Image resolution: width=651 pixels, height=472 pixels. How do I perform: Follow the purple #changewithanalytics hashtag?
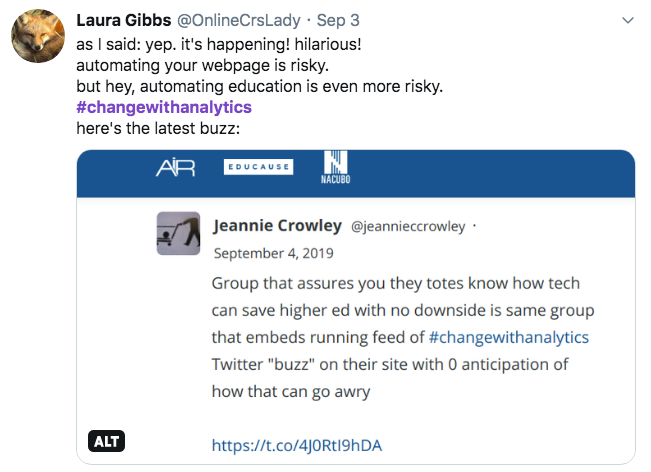164,107
